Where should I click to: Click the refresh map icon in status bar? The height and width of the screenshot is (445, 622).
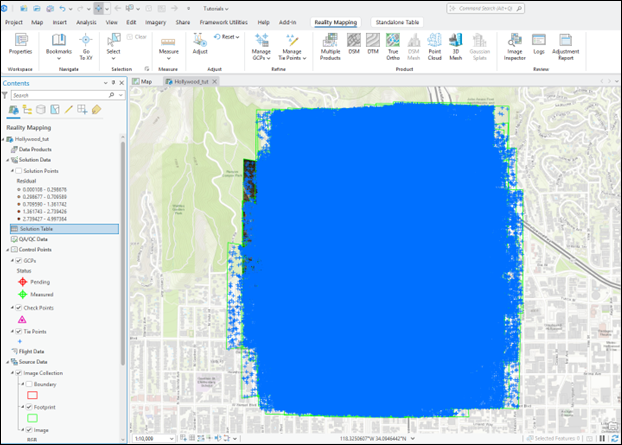614,438
